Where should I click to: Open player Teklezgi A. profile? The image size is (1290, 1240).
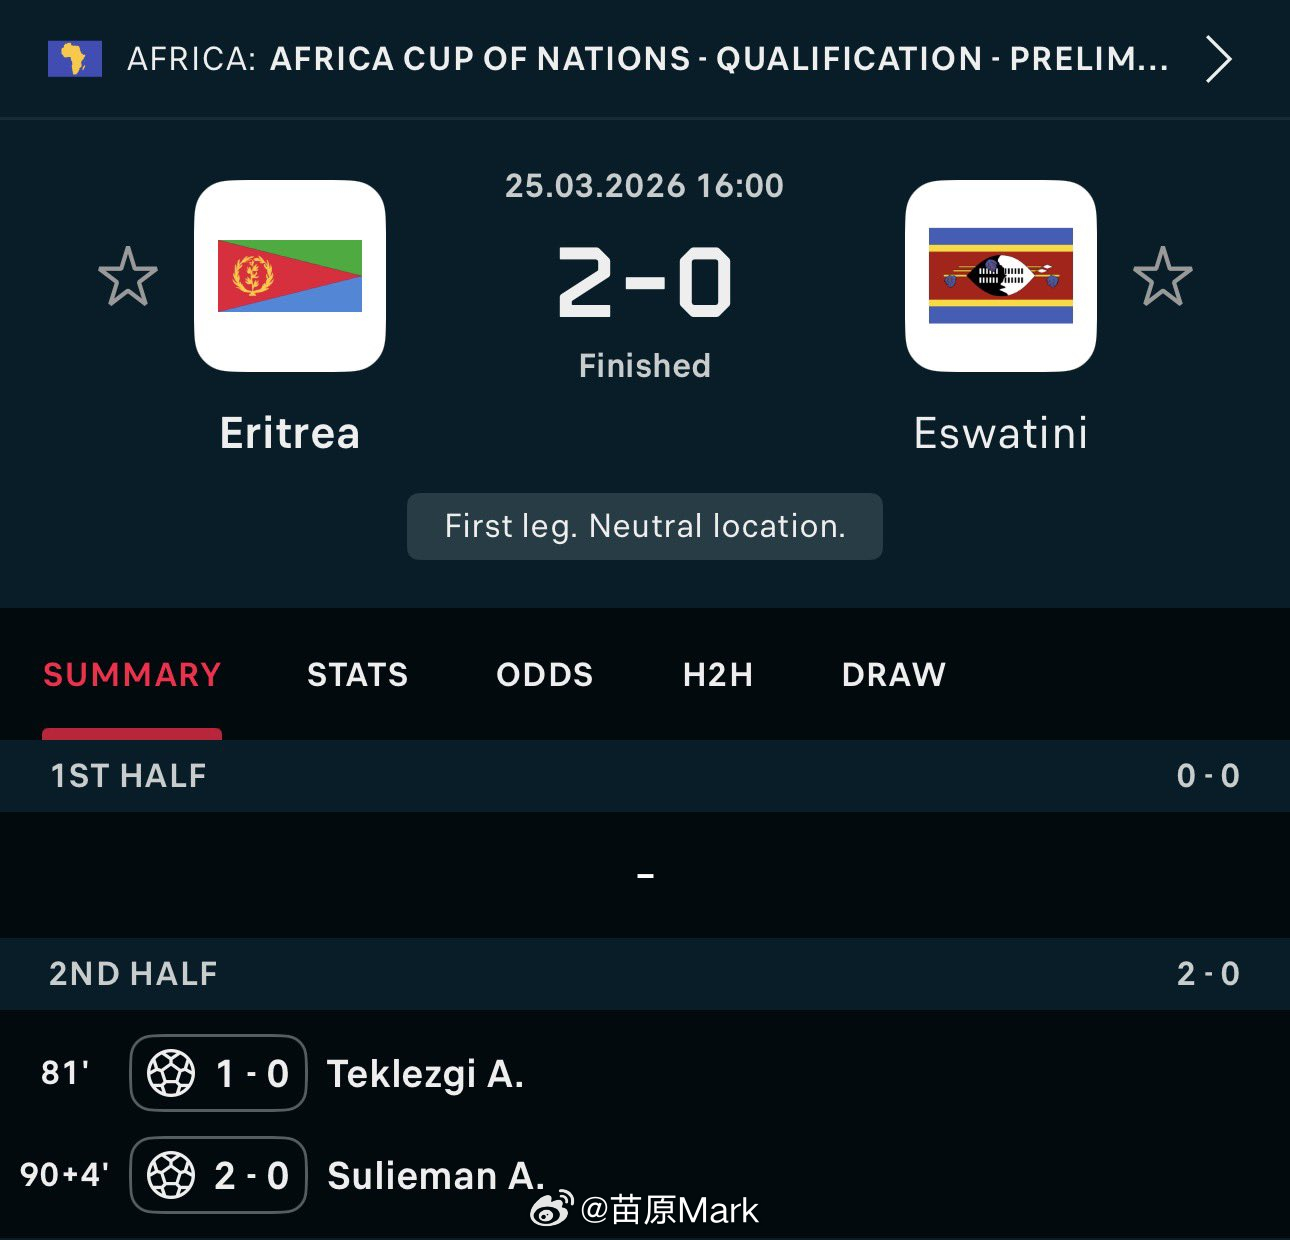426,1074
